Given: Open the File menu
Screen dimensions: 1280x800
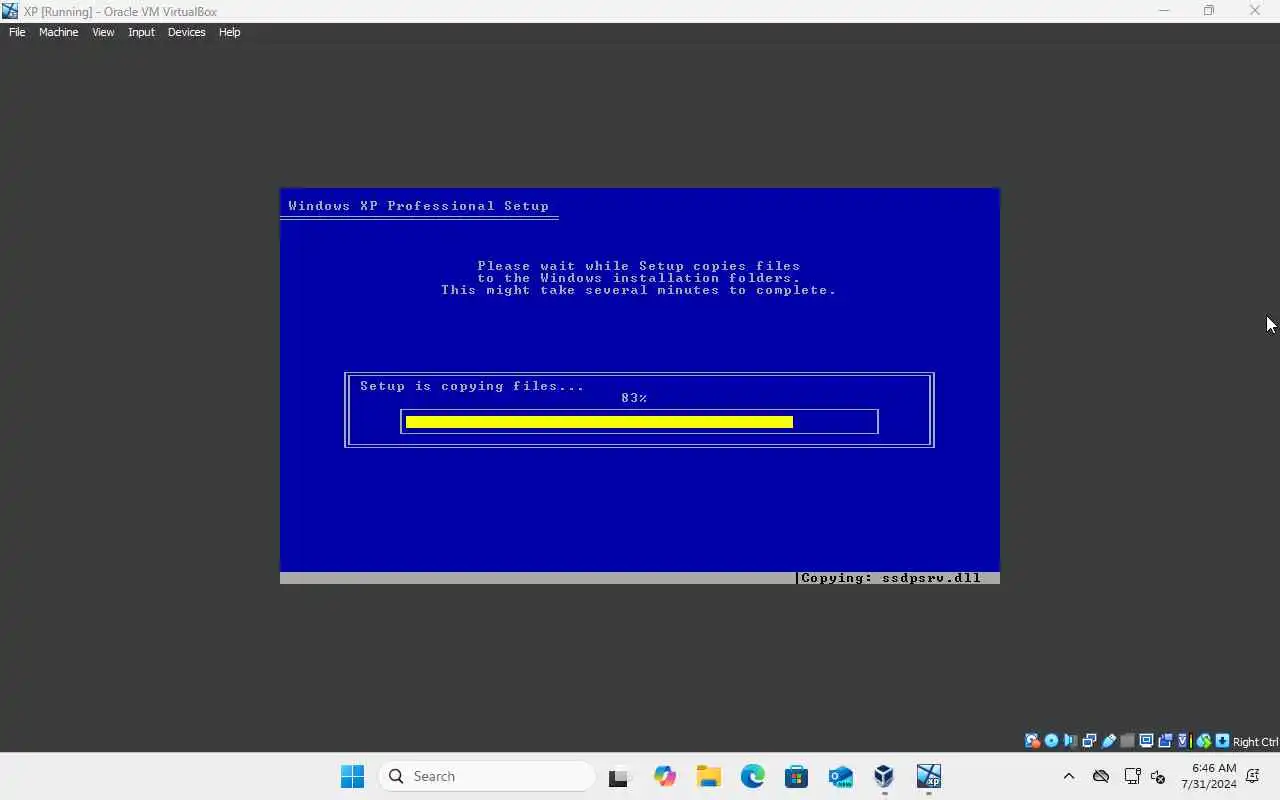Looking at the screenshot, I should tap(17, 32).
